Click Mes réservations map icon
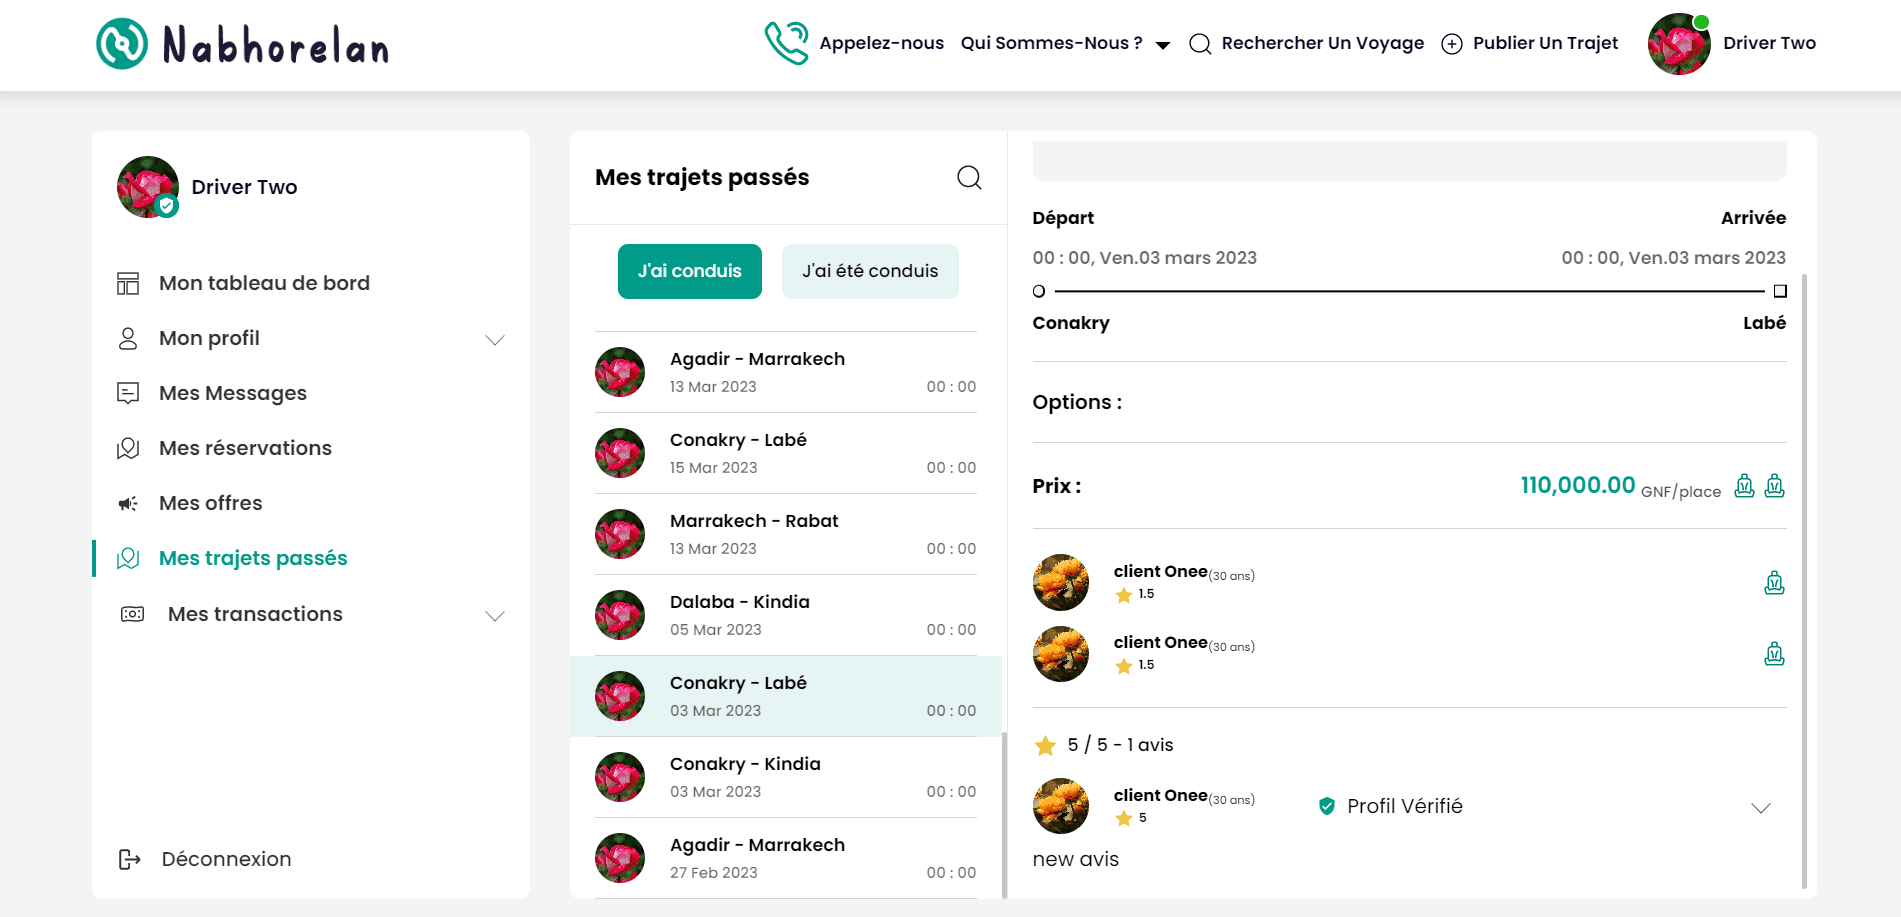This screenshot has height=917, width=1901. (128, 448)
